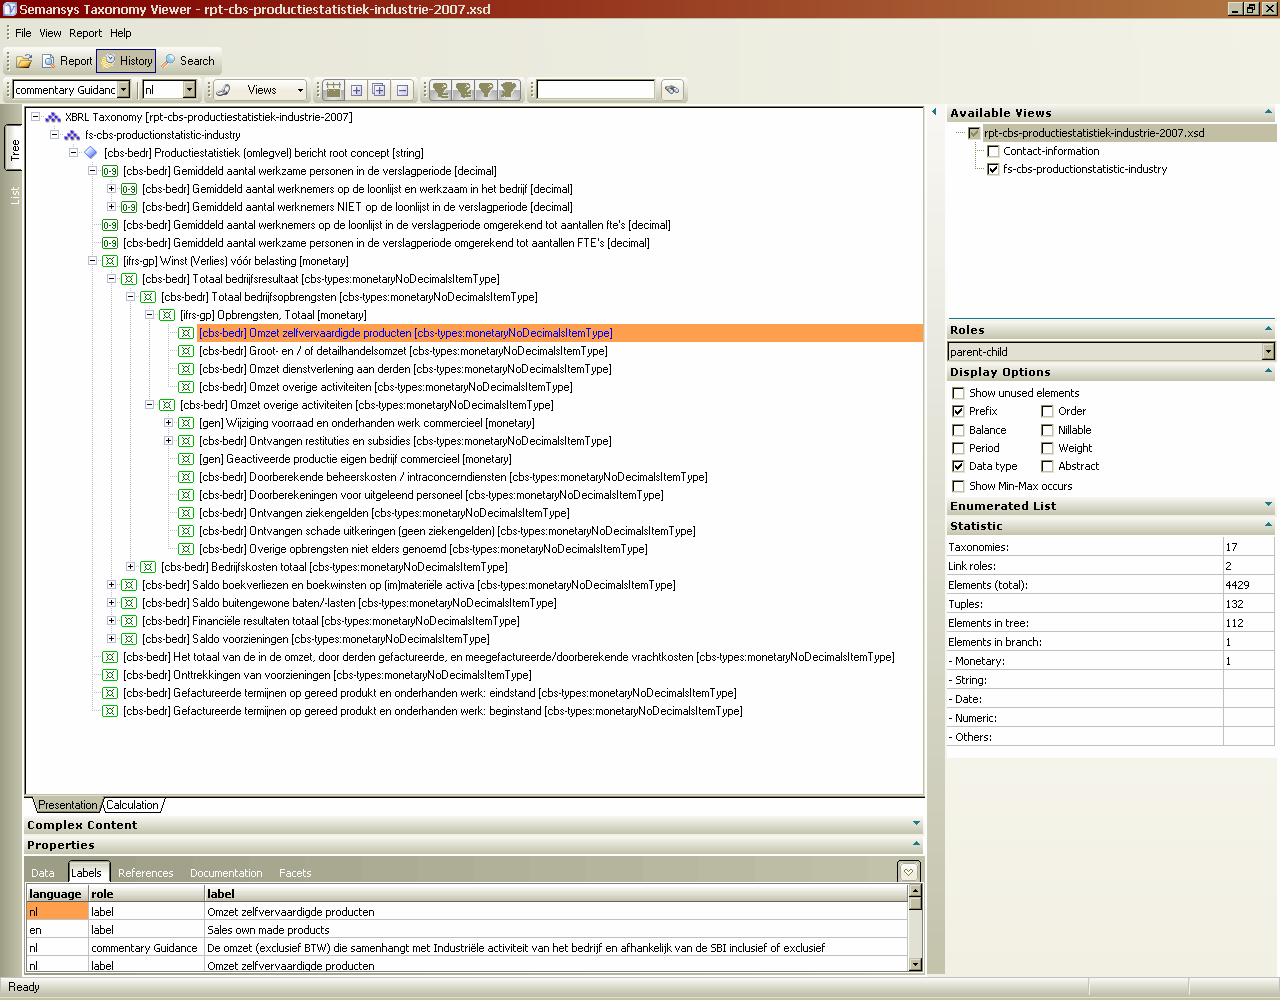The image size is (1280, 1000).
Task: Switch to the Data properties tab
Action: point(43,873)
